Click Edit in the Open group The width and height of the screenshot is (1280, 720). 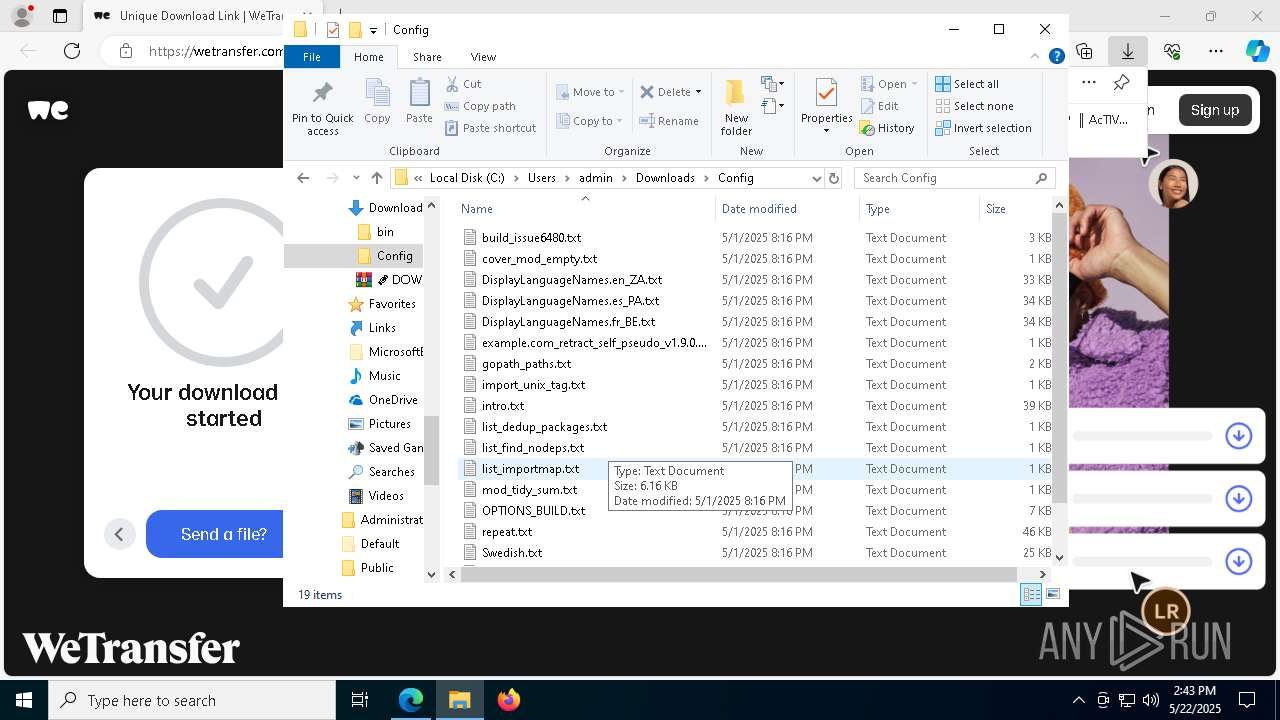coord(879,106)
